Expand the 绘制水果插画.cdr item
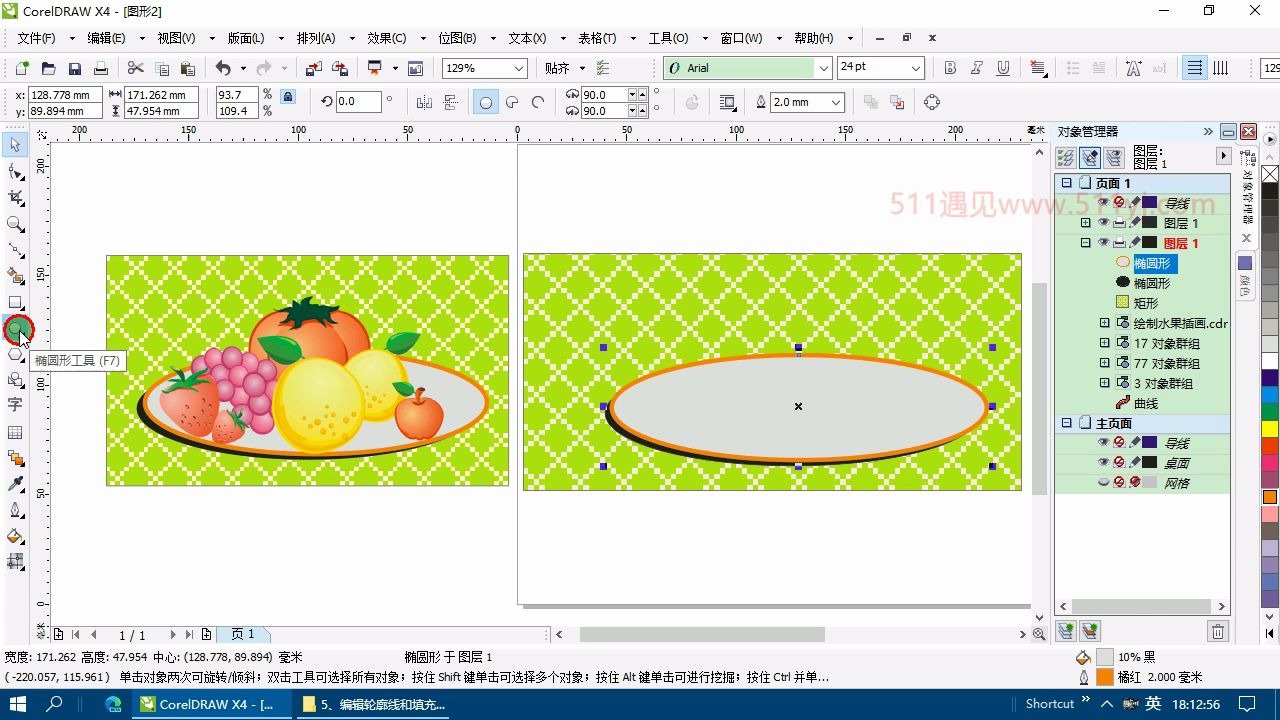Screen dimensions: 1280x720 [x=1105, y=323]
